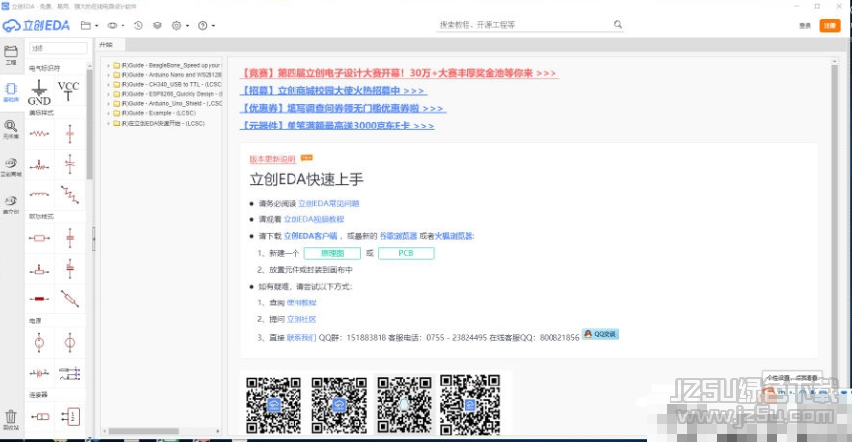Open the 元件库 component search icon

[x=11, y=129]
